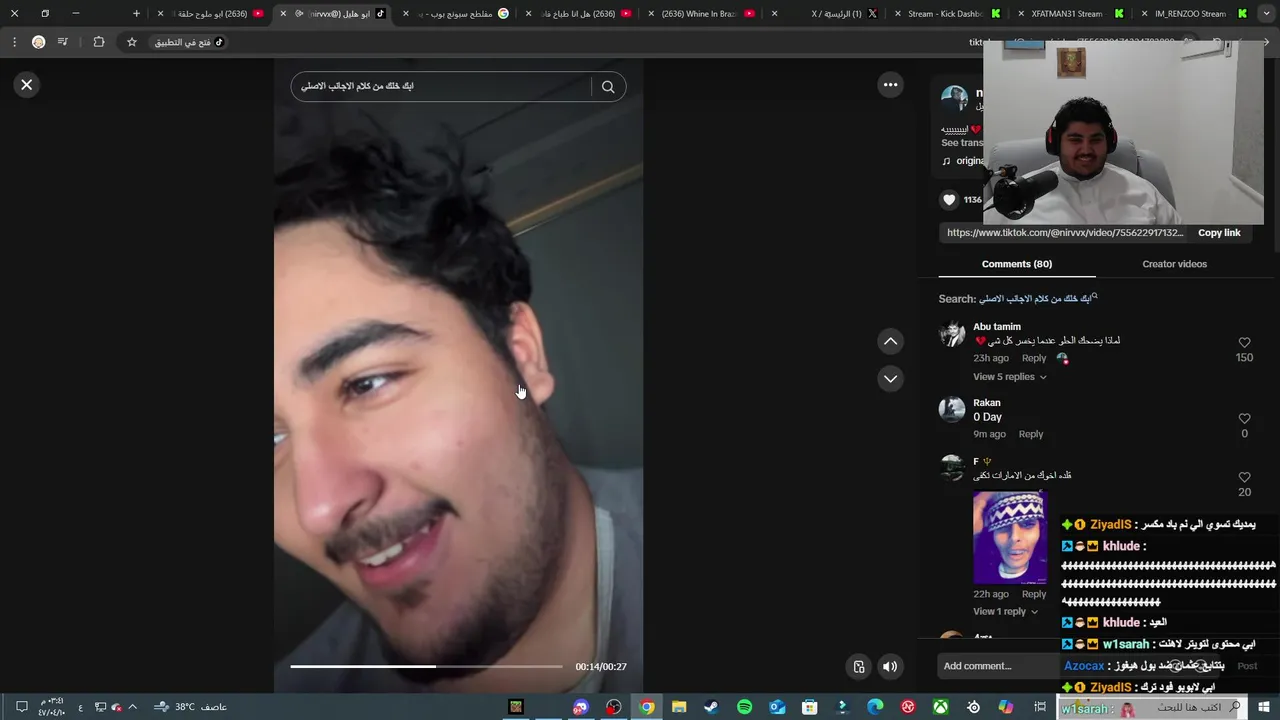1280x720 pixels.
Task: Expand 'View 5 replies' under Abu tamim
Action: (1009, 377)
